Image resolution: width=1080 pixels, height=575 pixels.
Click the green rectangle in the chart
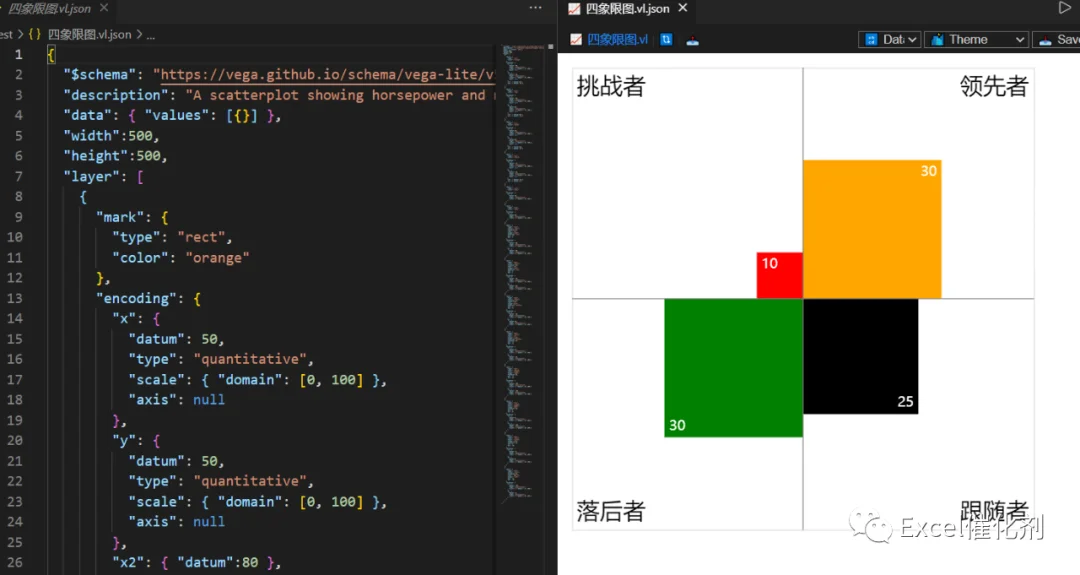[x=734, y=368]
